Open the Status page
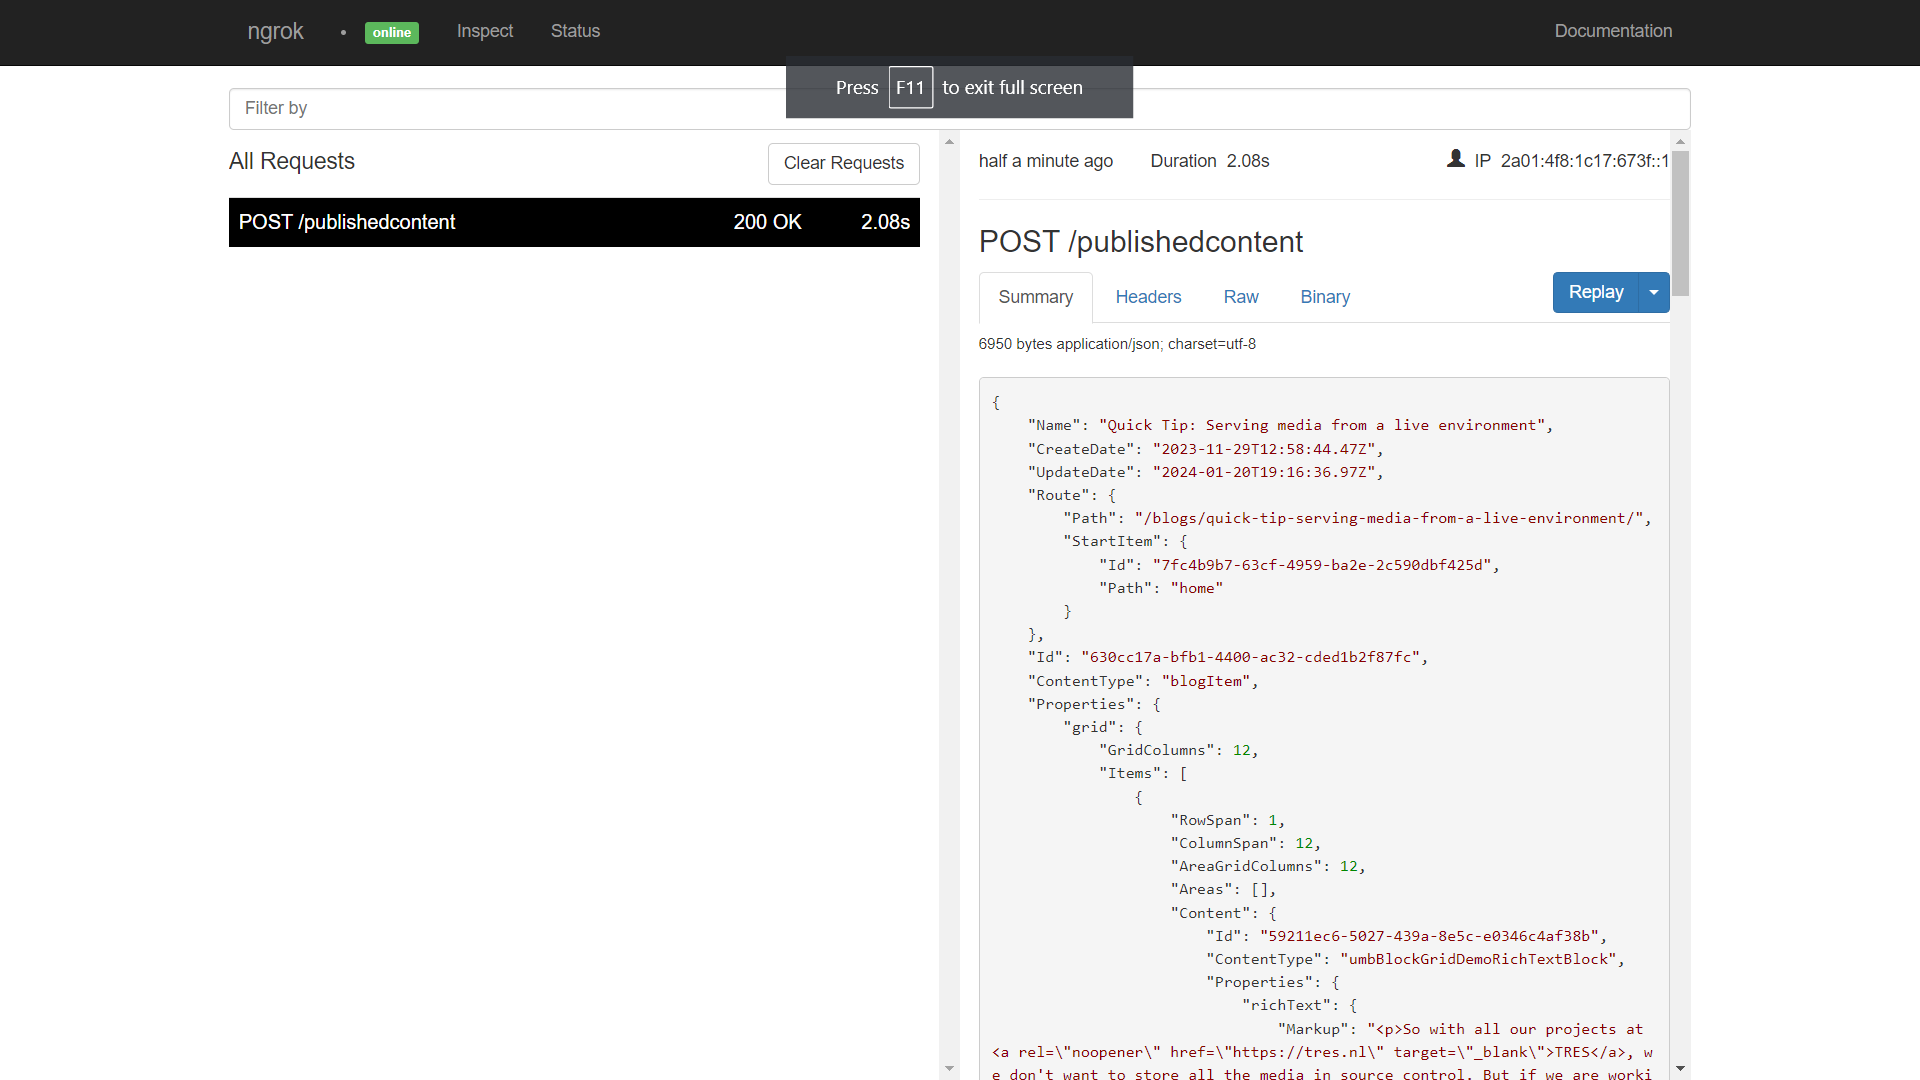The image size is (1920, 1080). click(575, 31)
